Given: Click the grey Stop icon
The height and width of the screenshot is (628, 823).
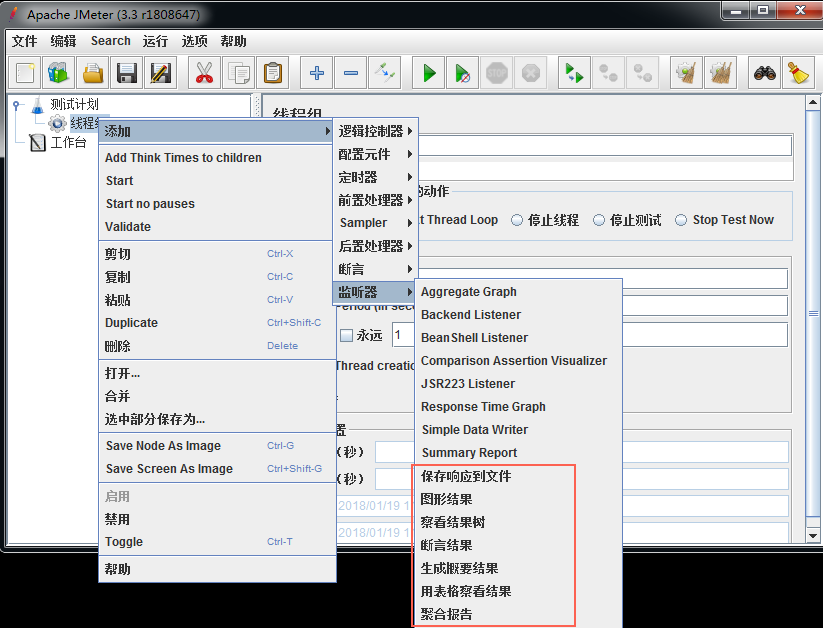Looking at the screenshot, I should [497, 73].
